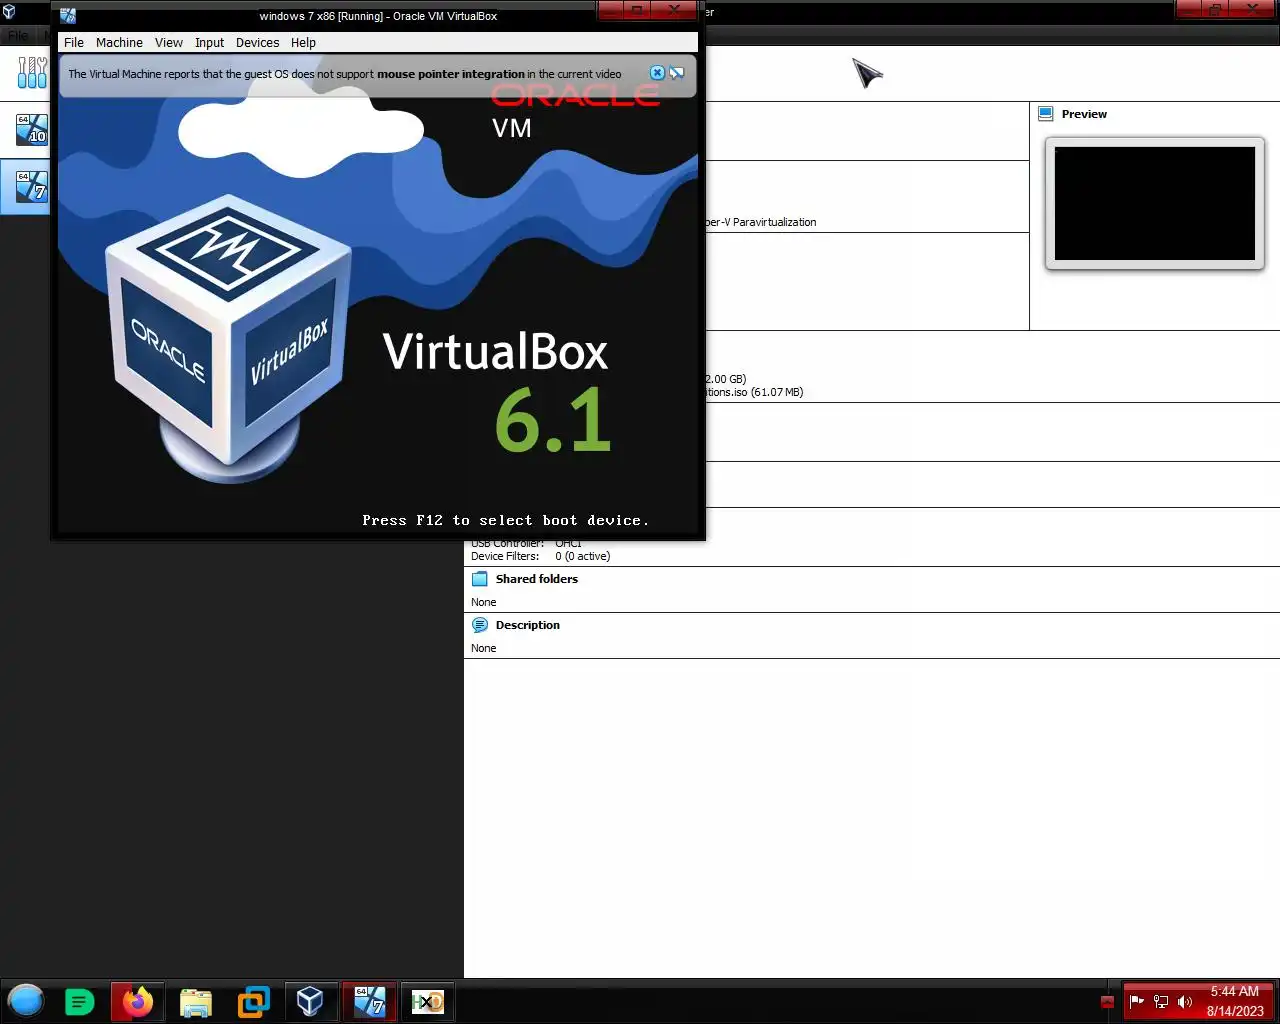Viewport: 1280px width, 1024px height.
Task: Open the Machine menu
Action: tap(119, 43)
